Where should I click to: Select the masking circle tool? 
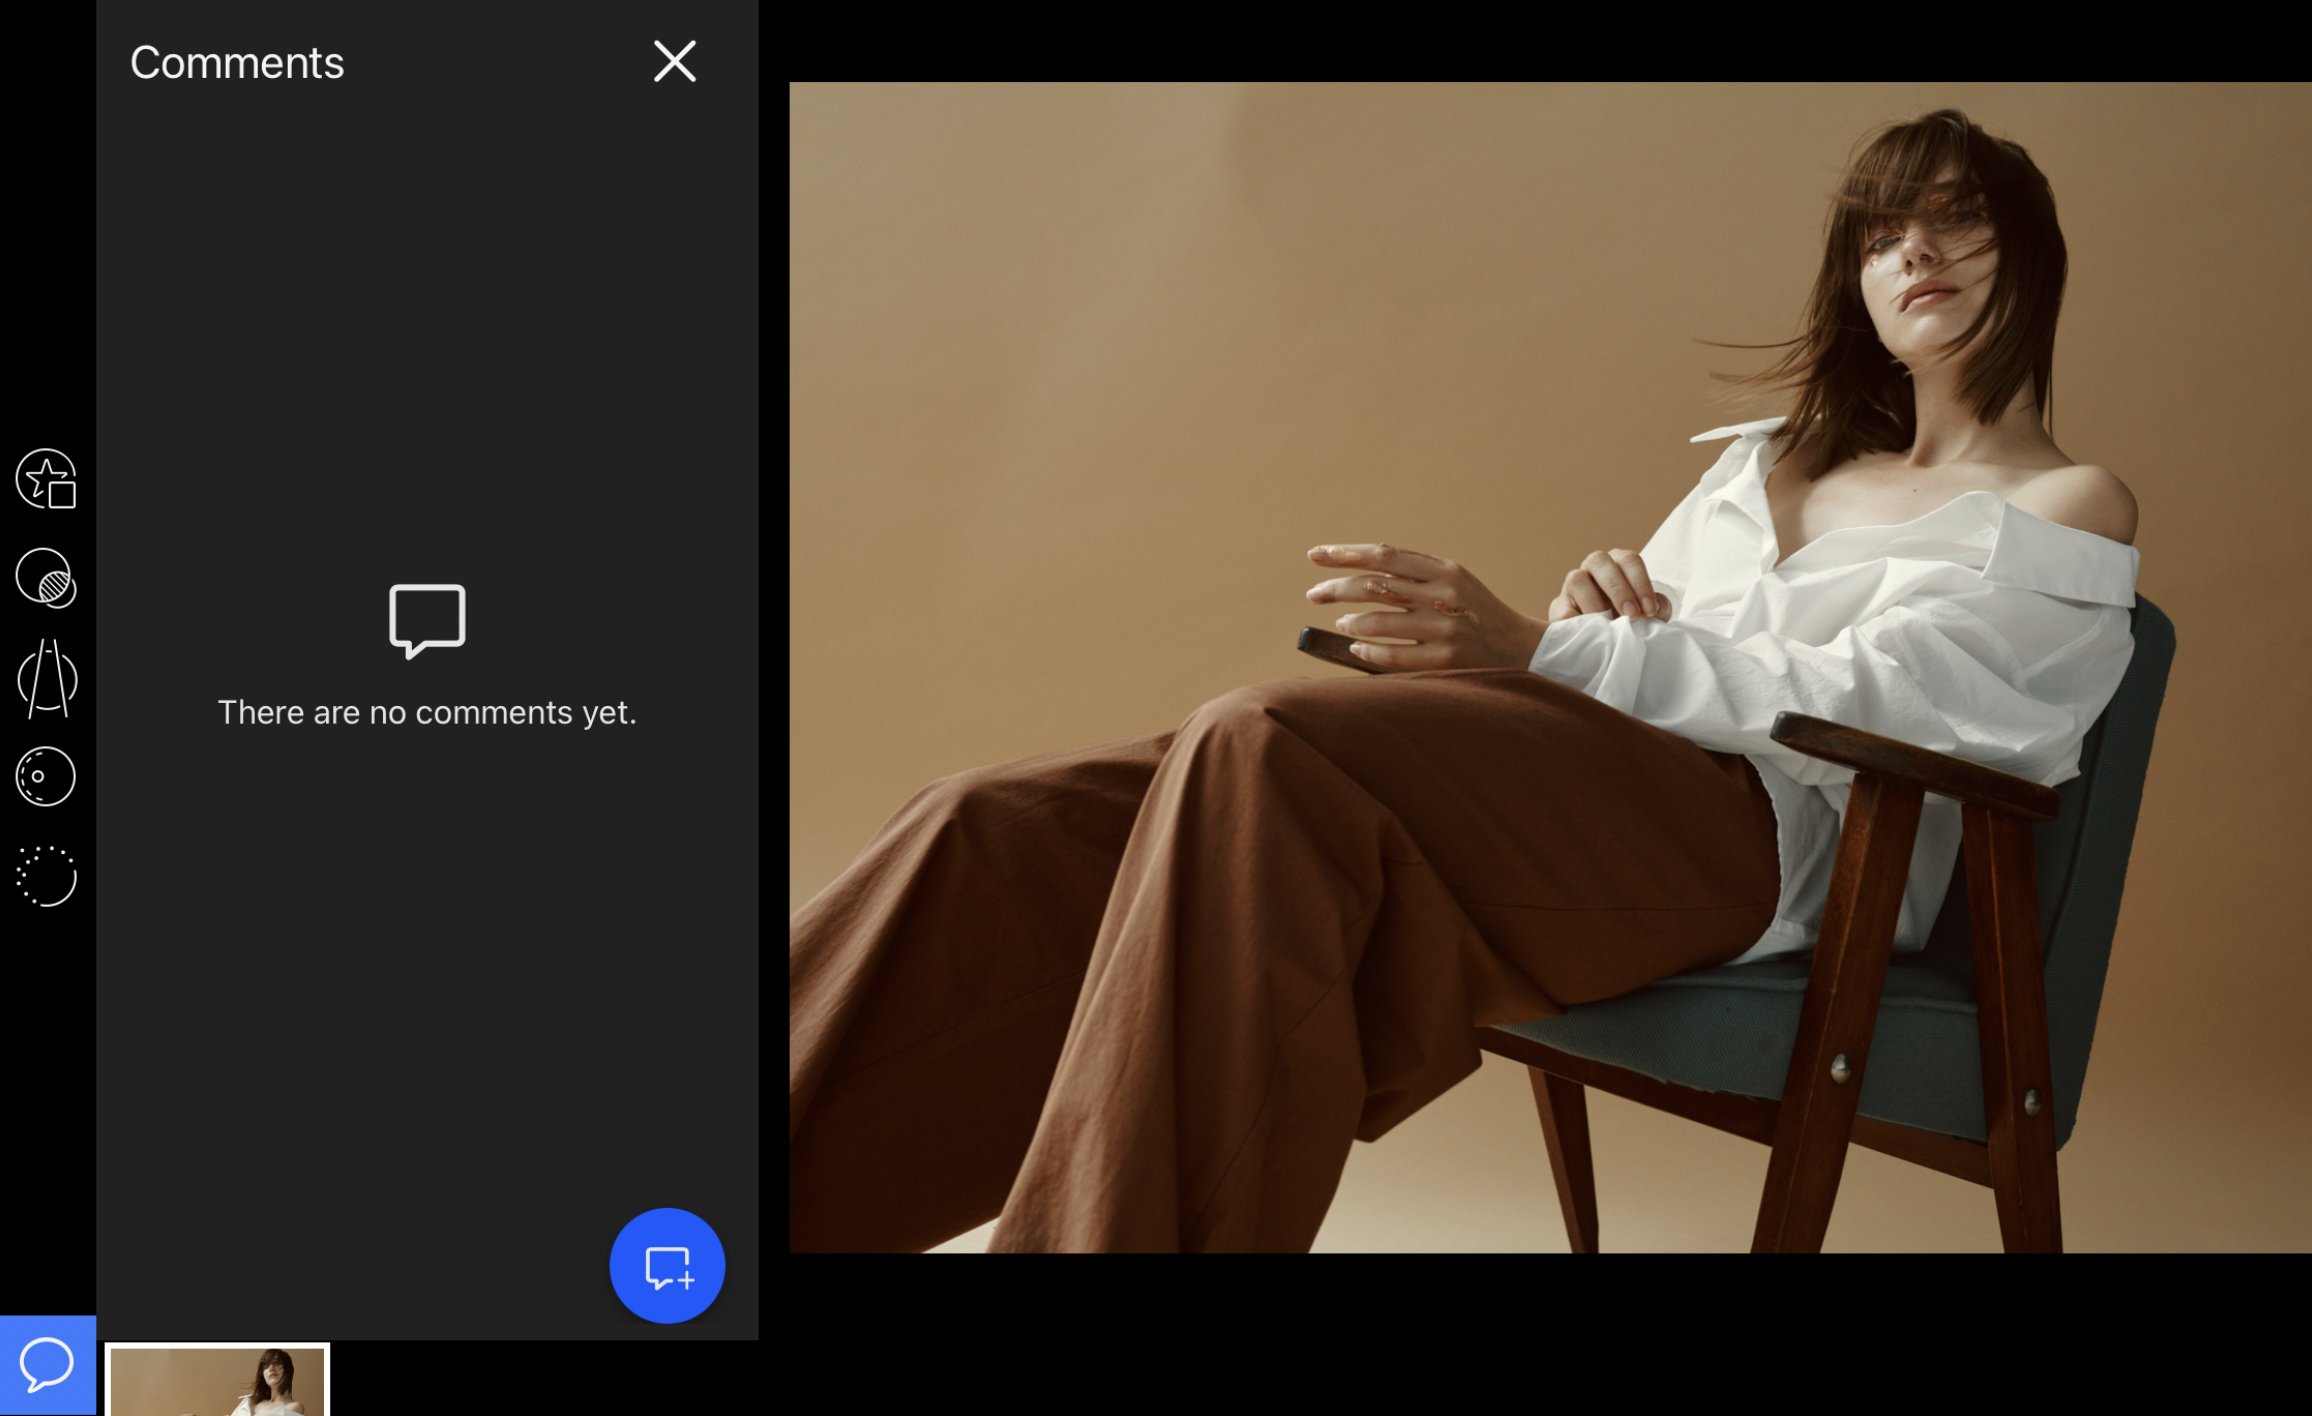[46, 578]
